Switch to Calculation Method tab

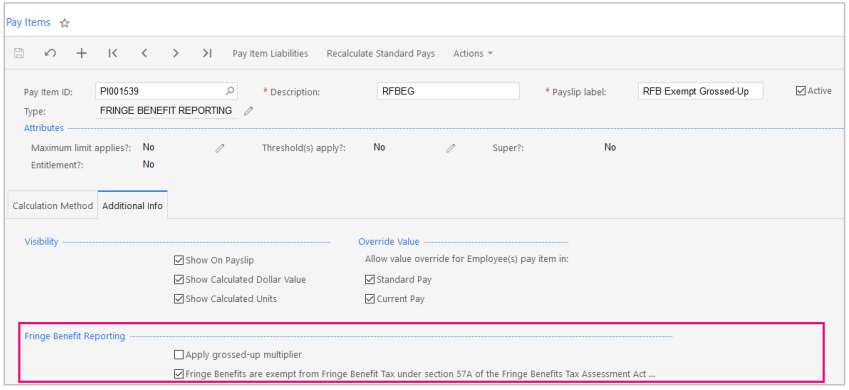click(53, 206)
